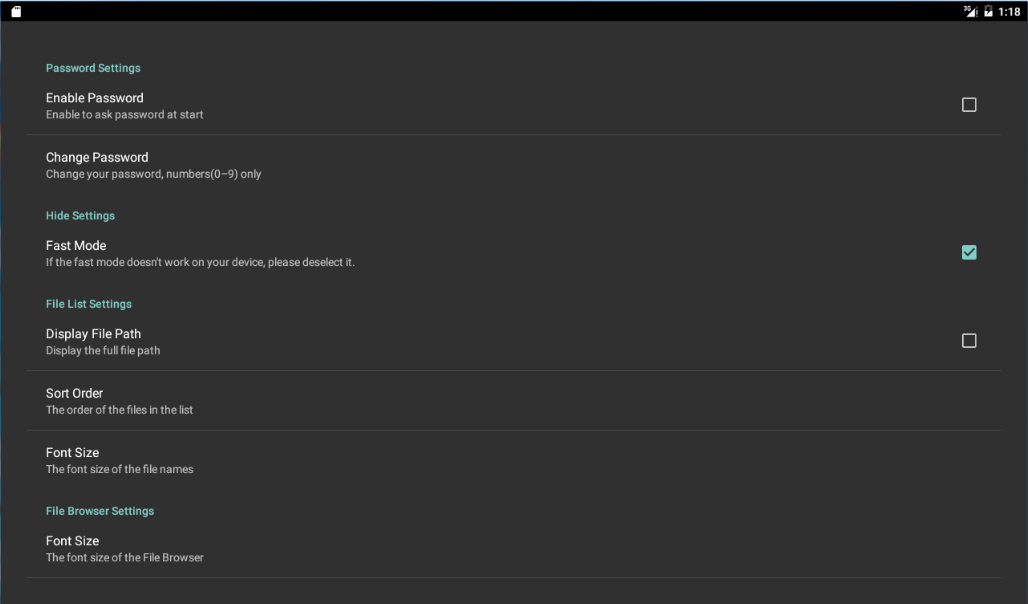Tick the Display File Path checkbox

tap(968, 341)
